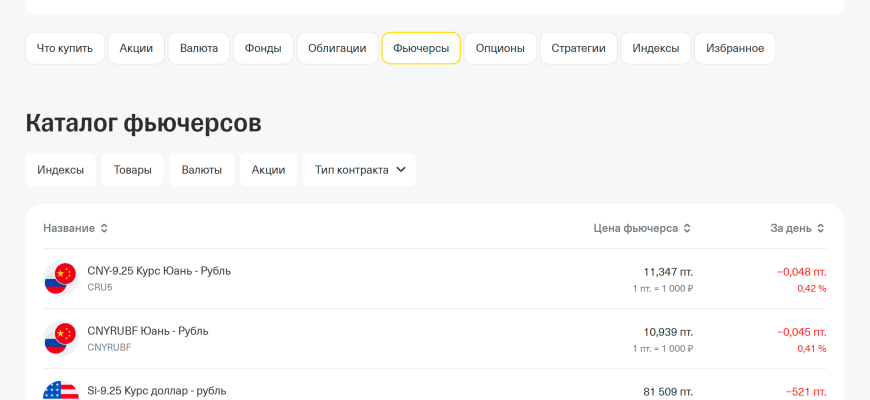870x400 pixels.
Task: Filter futures by Валюты chip
Action: [202, 170]
